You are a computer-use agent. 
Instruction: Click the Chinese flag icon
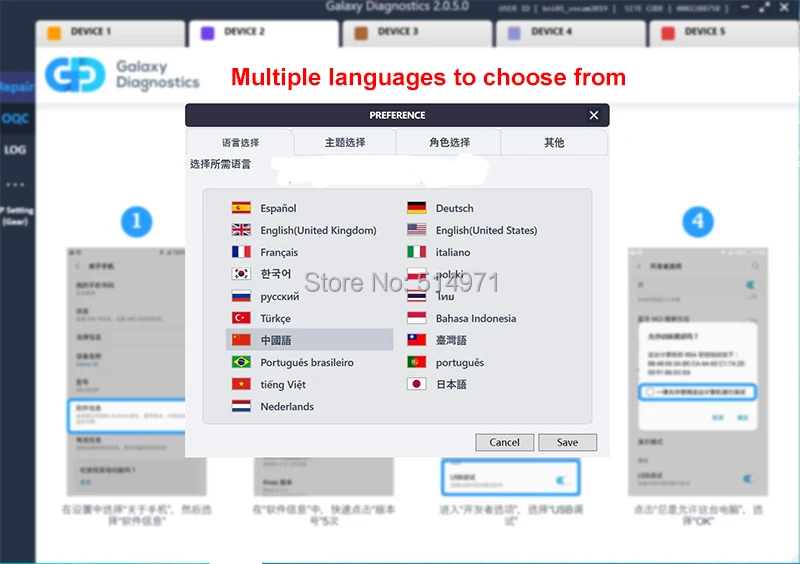click(x=241, y=339)
